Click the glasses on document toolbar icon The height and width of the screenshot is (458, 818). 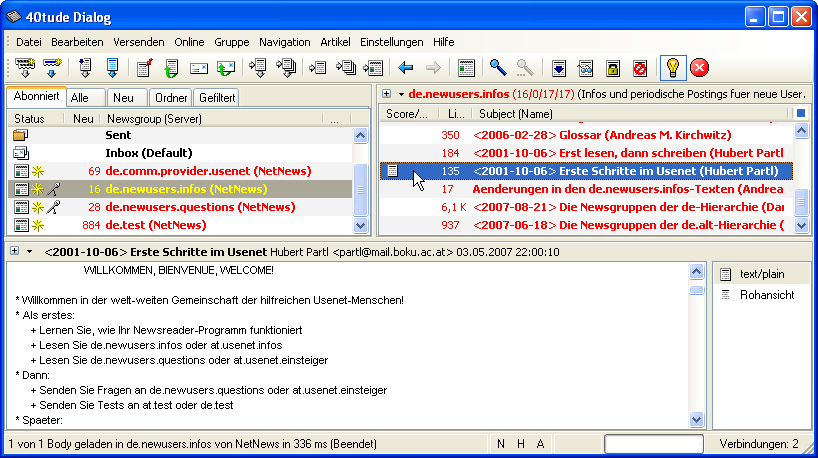pyautogui.click(x=586, y=68)
